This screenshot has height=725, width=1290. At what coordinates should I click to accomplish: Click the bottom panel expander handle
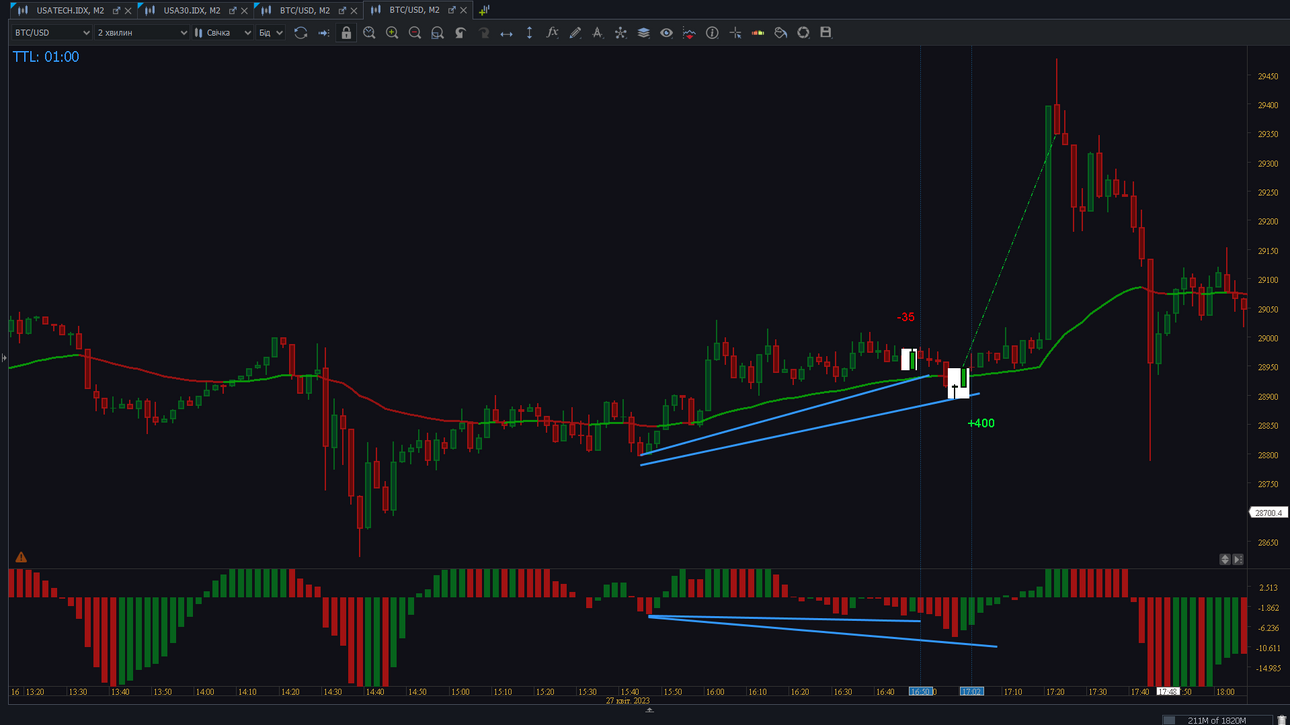(x=649, y=710)
